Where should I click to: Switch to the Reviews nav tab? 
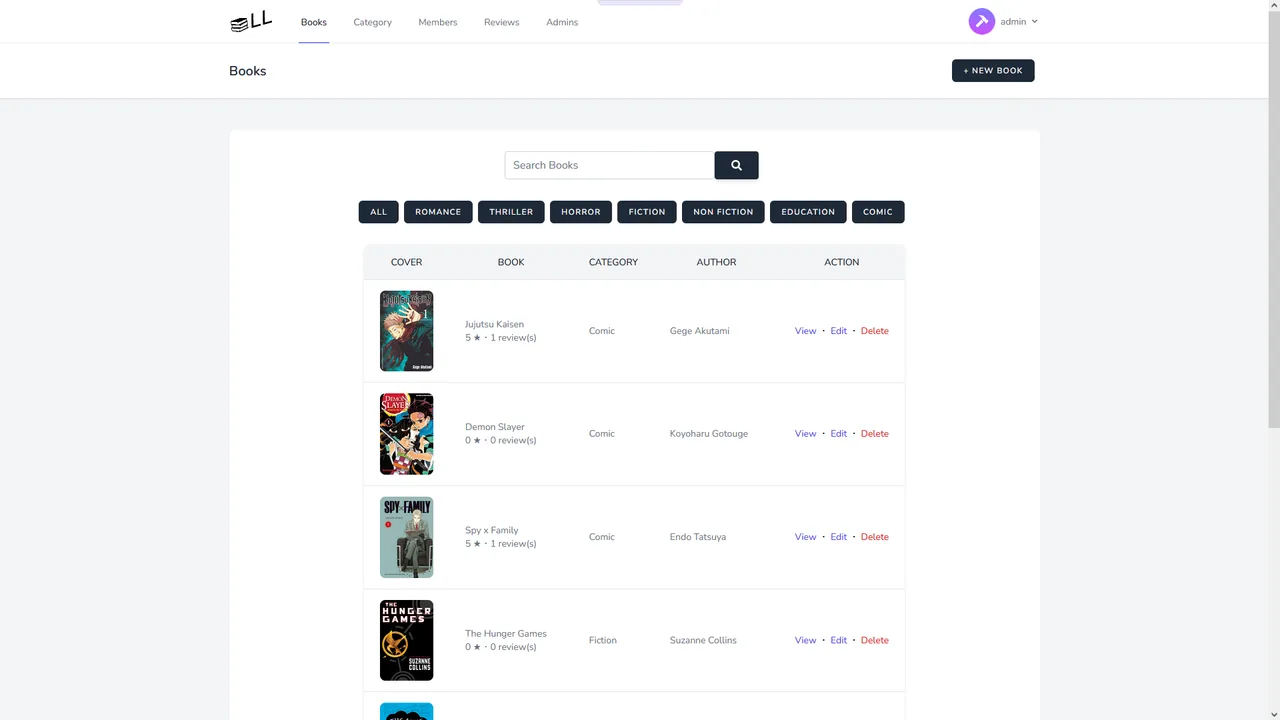[x=502, y=22]
